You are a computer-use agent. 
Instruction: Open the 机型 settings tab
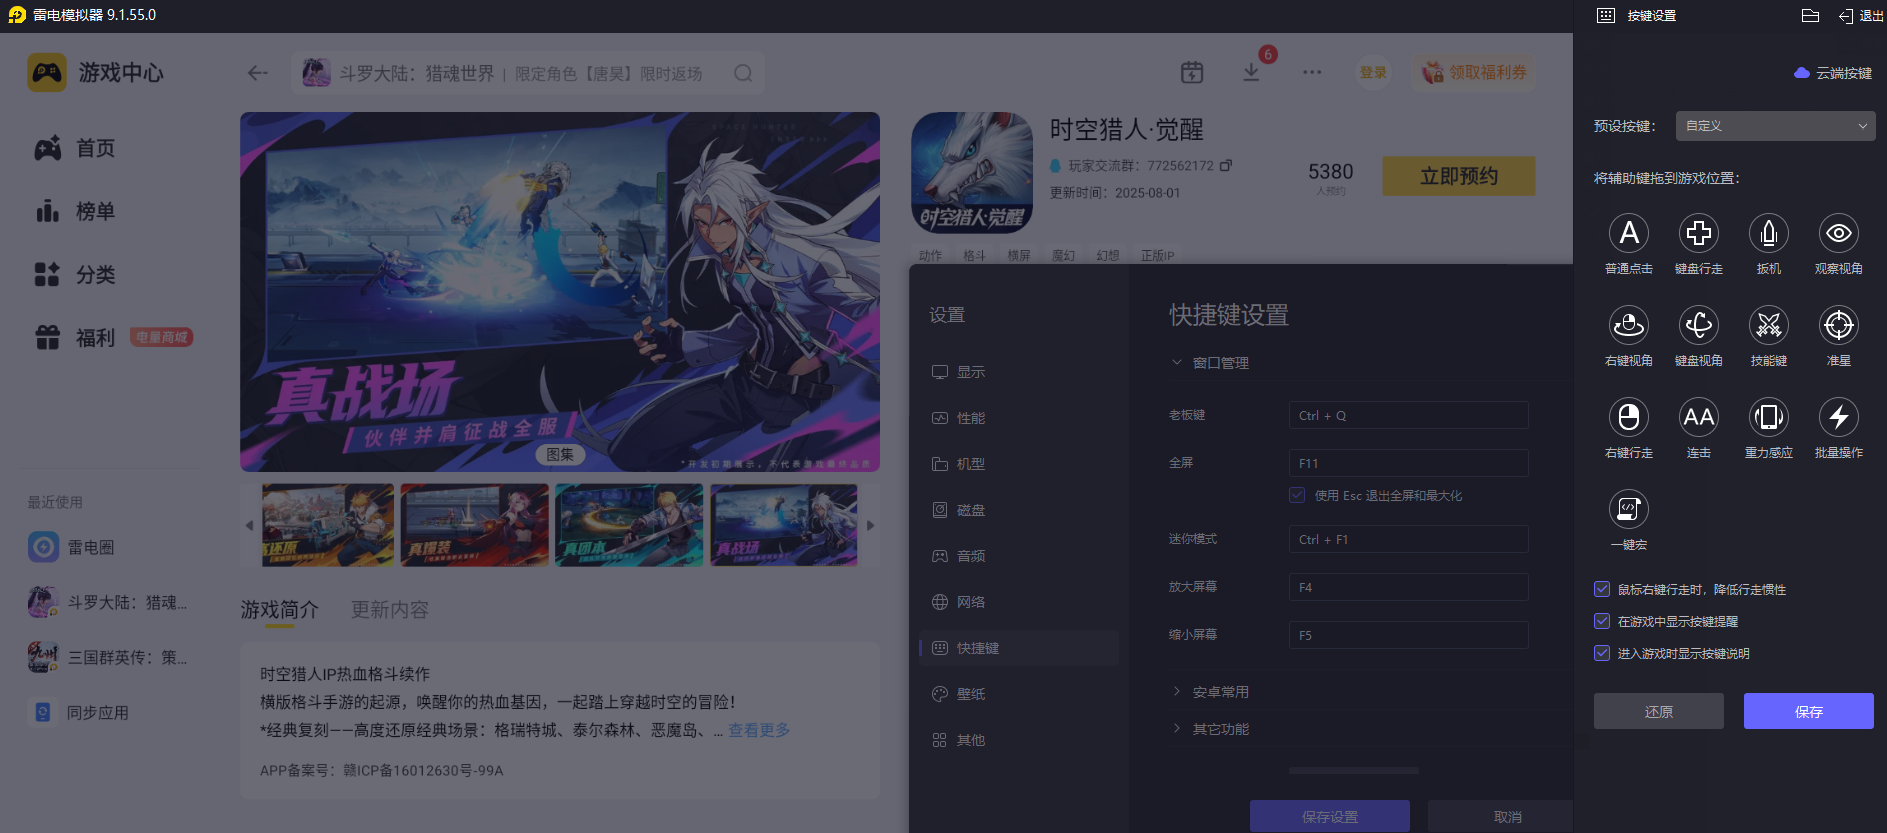coord(1019,464)
